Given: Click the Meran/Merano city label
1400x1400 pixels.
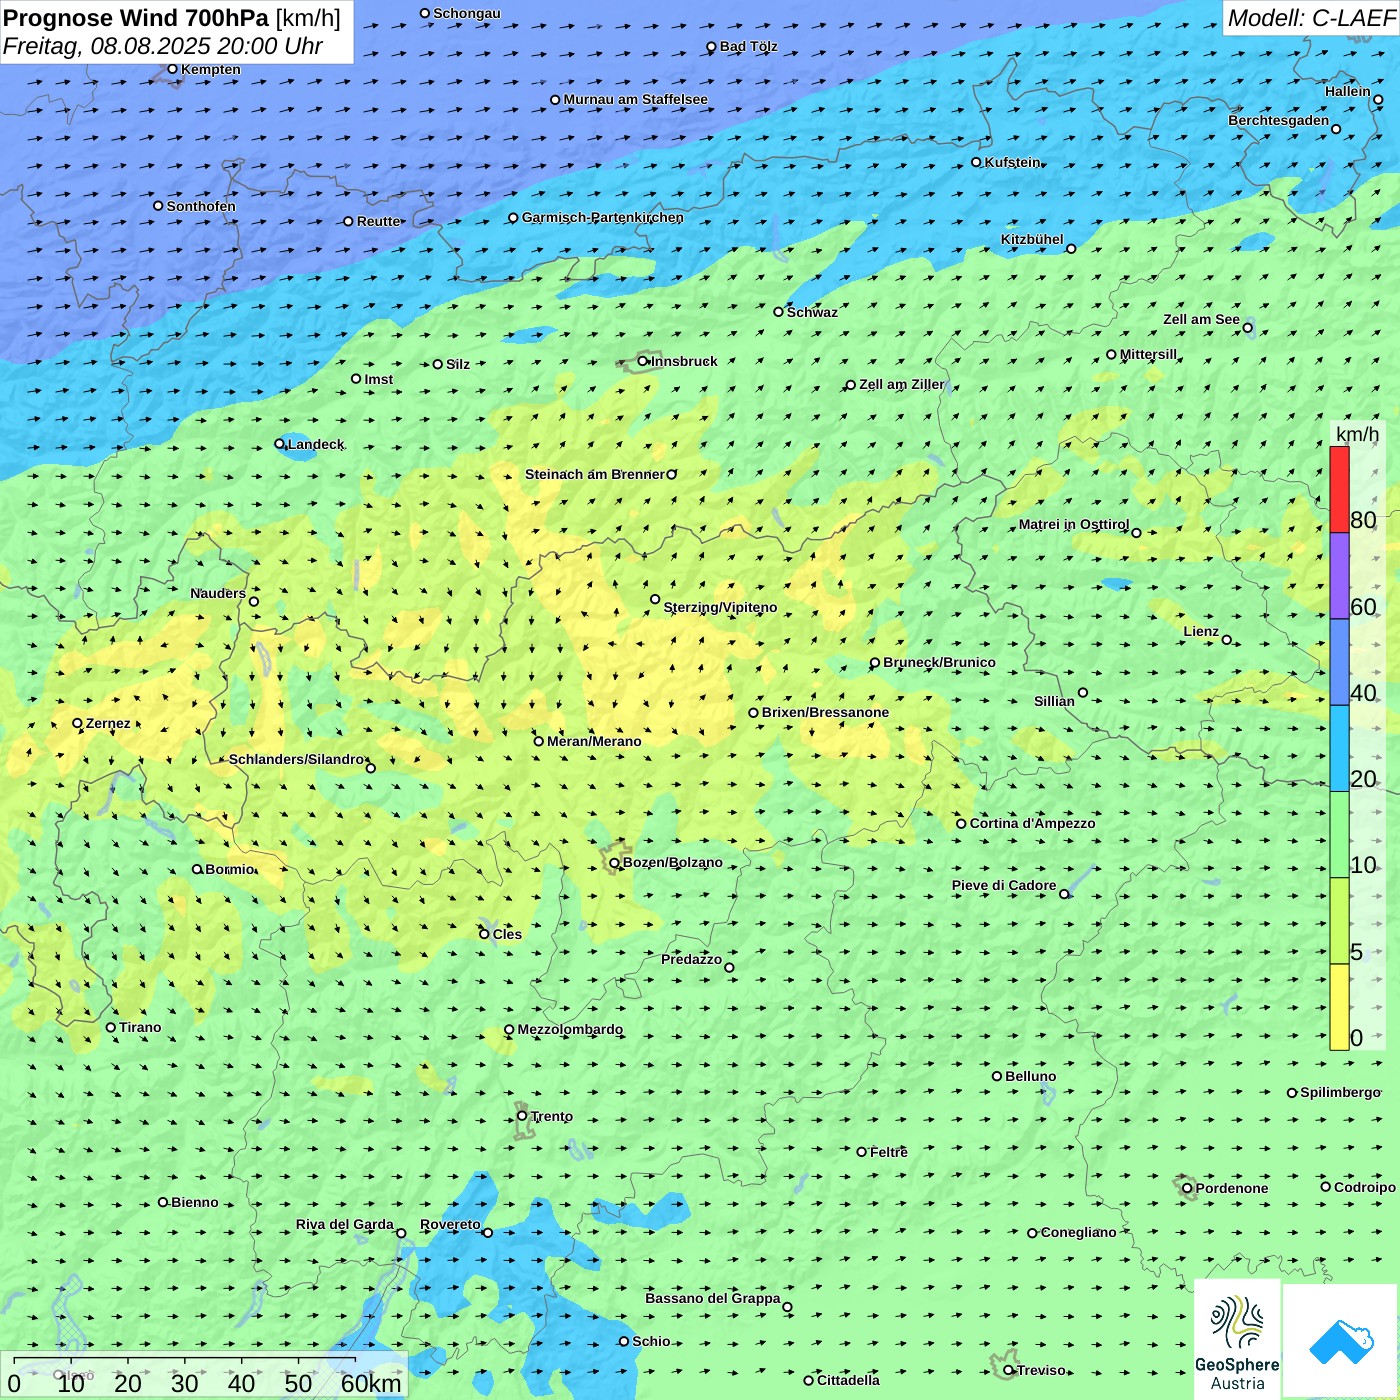Looking at the screenshot, I should point(594,741).
